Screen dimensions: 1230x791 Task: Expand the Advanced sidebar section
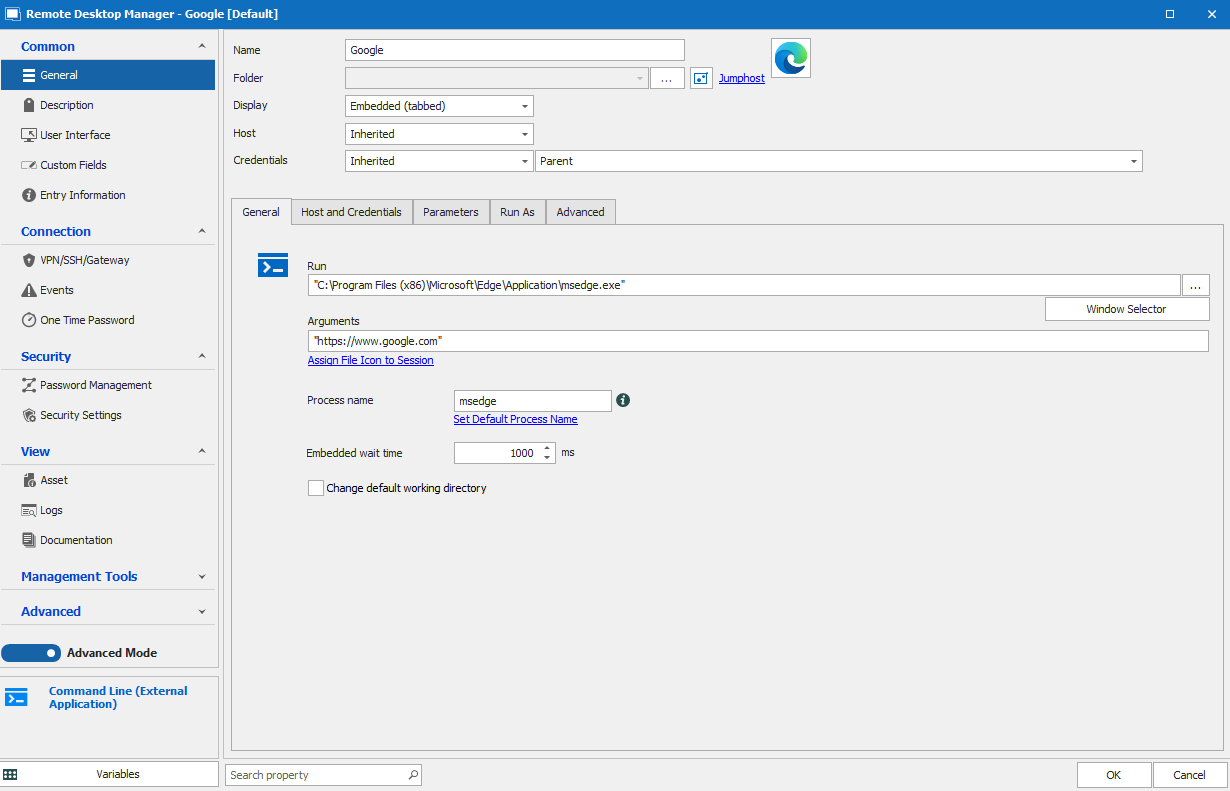[202, 611]
